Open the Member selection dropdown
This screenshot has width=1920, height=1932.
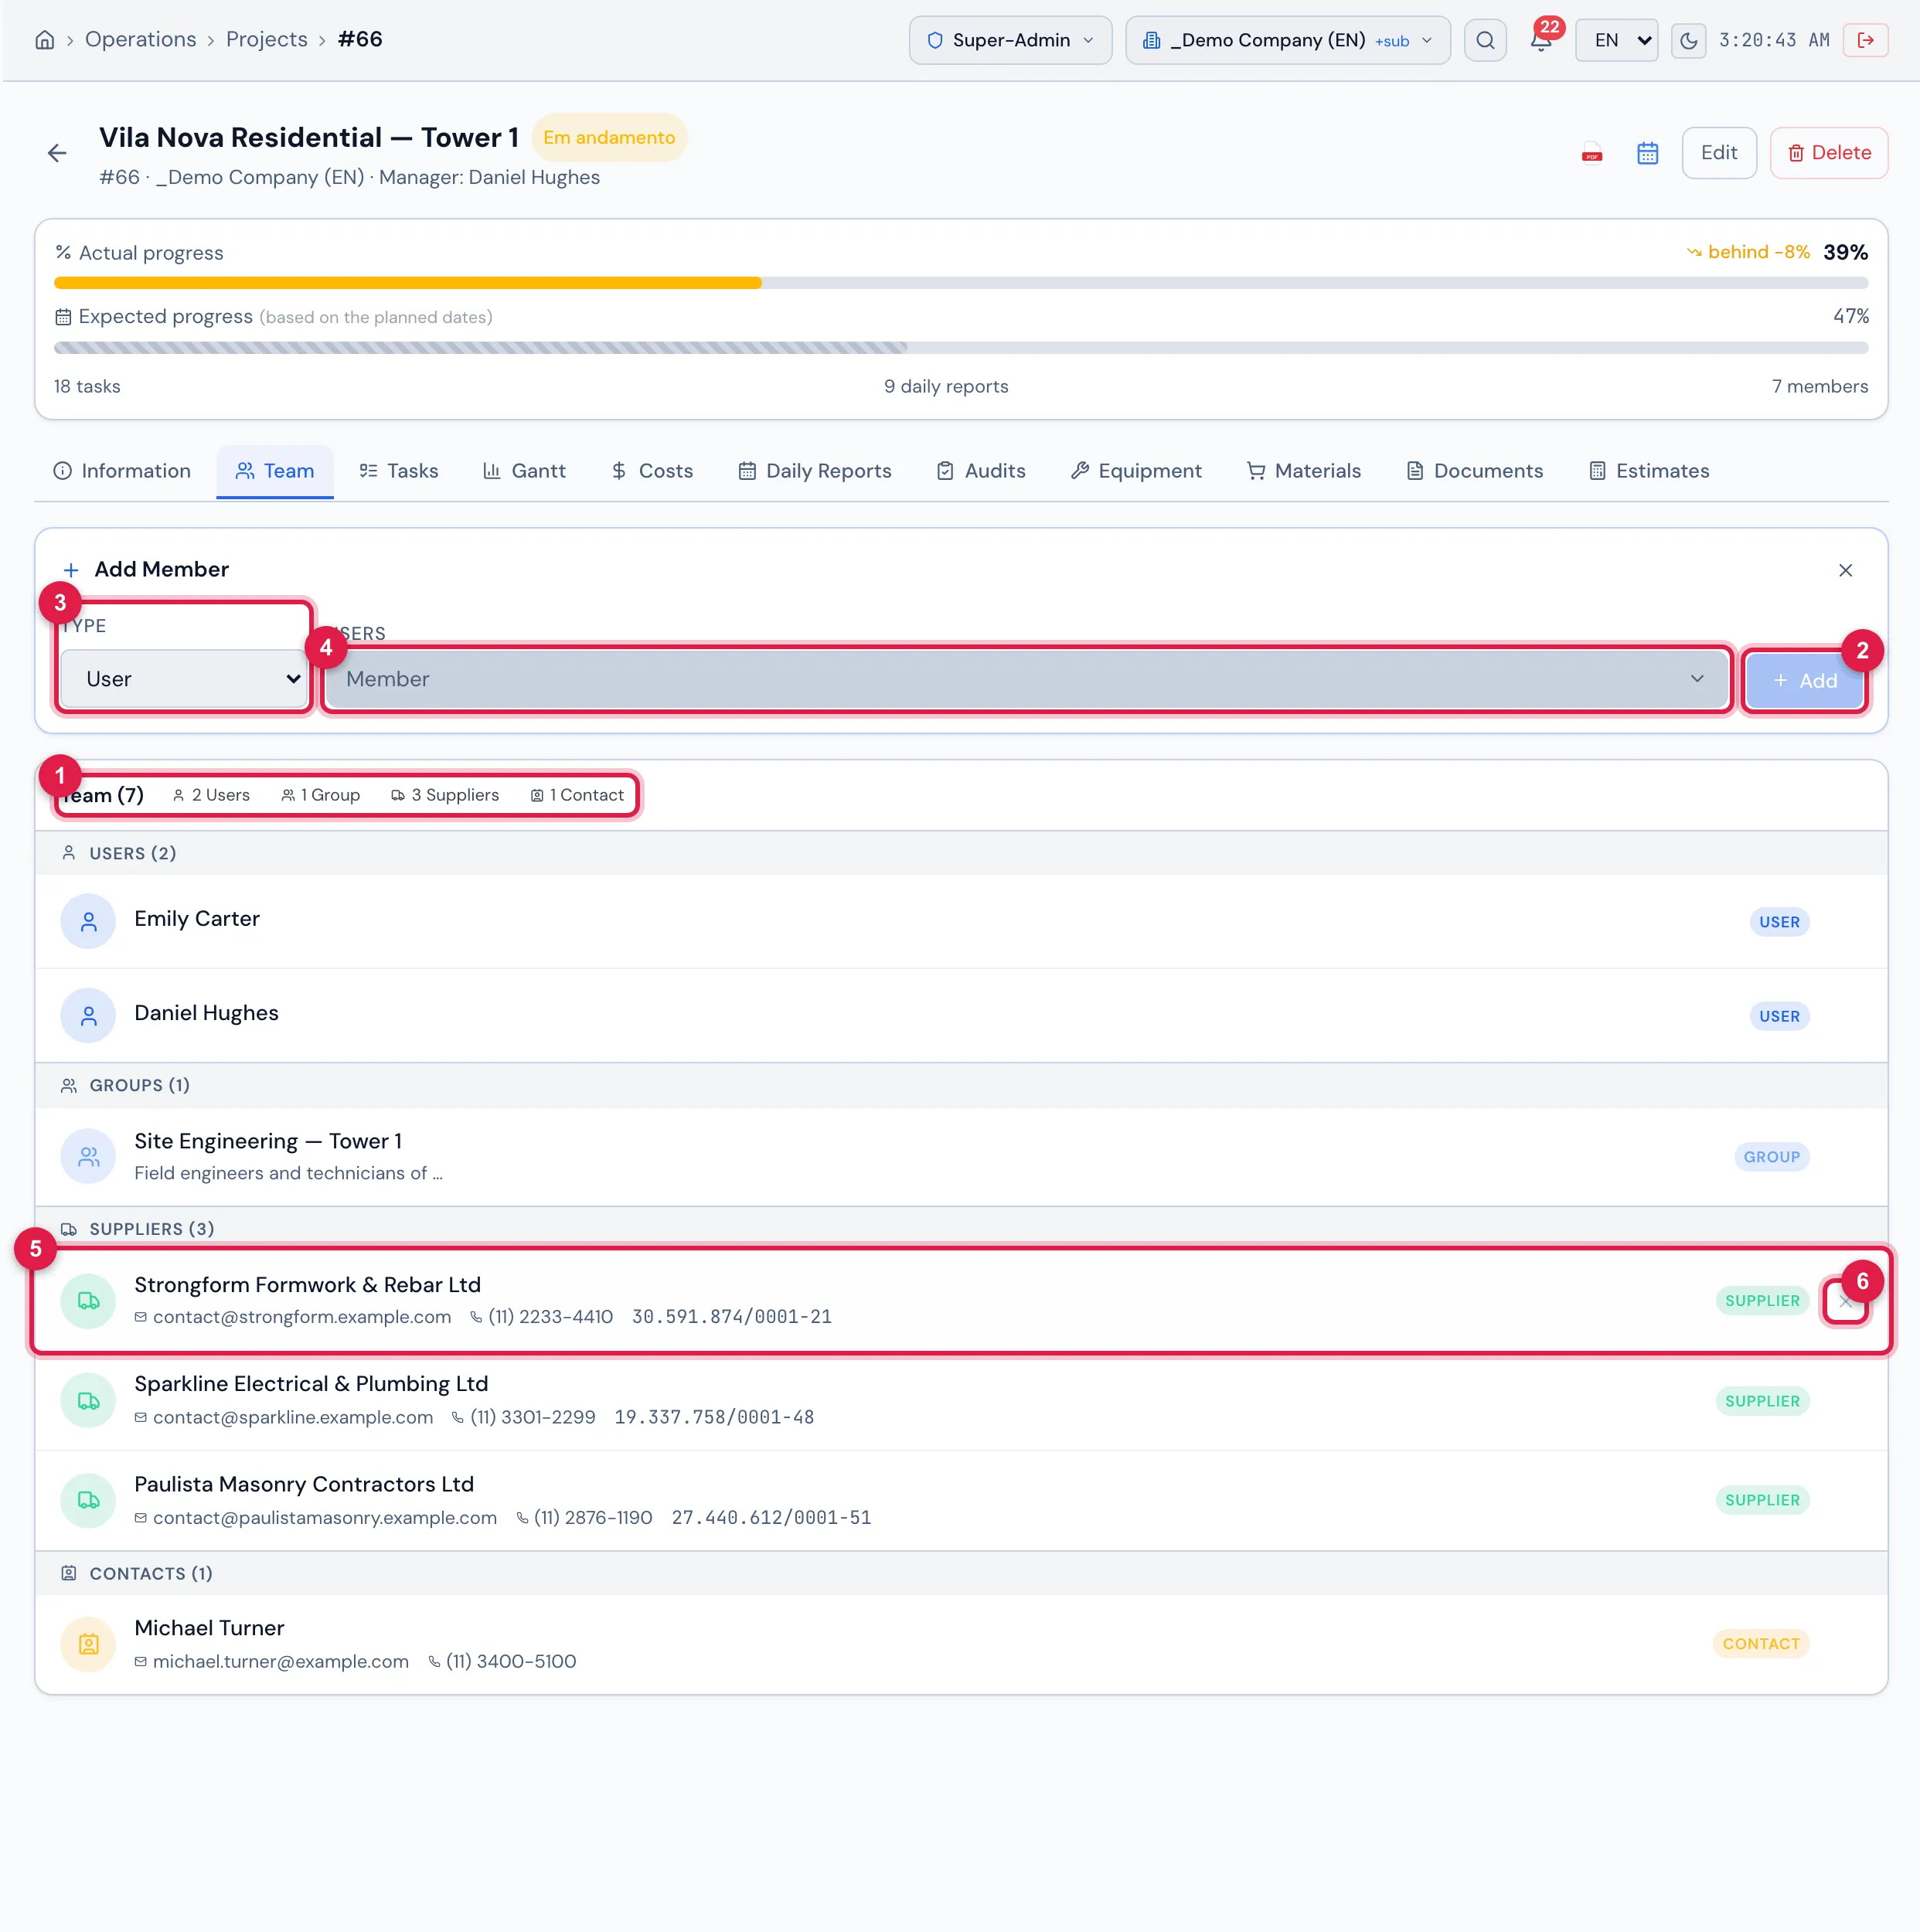(x=1027, y=679)
